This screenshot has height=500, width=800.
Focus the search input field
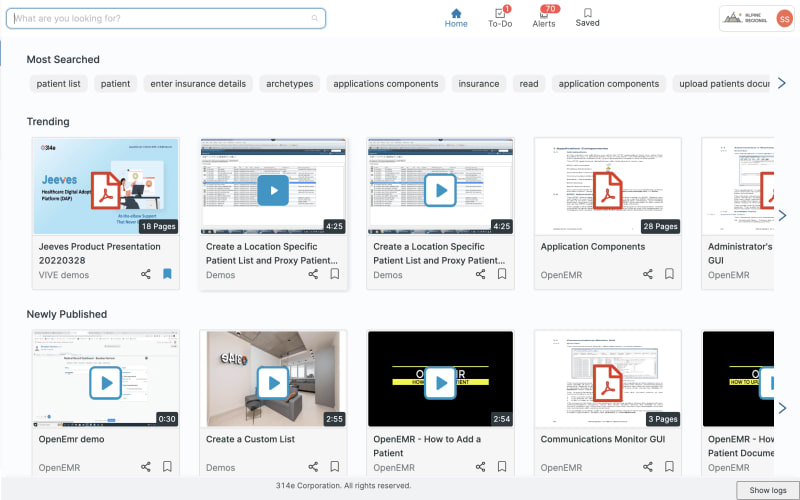click(166, 18)
